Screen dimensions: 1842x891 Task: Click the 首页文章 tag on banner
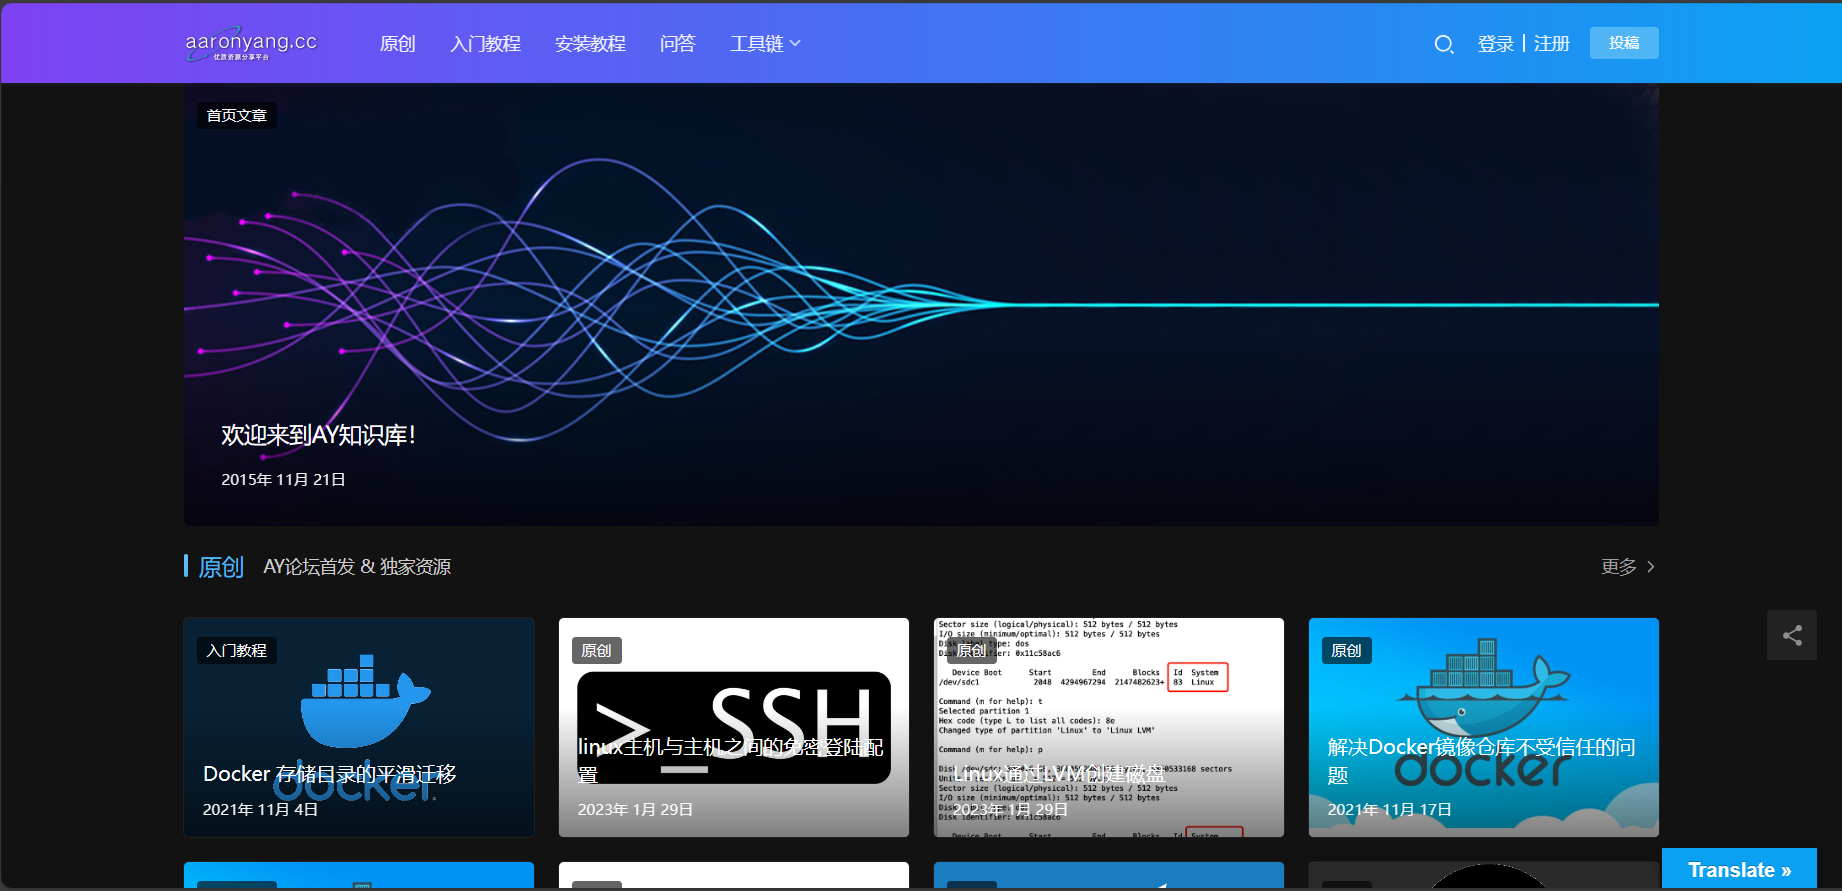(237, 116)
